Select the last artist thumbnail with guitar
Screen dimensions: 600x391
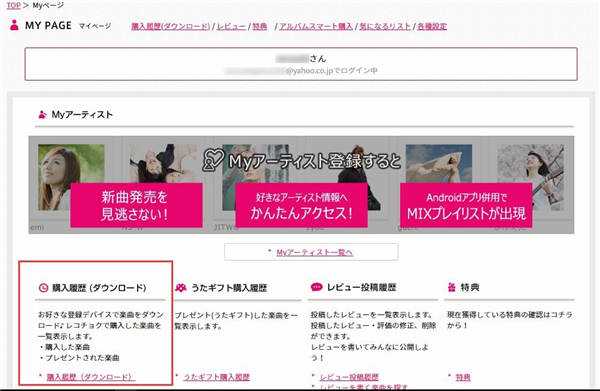tap(530, 178)
